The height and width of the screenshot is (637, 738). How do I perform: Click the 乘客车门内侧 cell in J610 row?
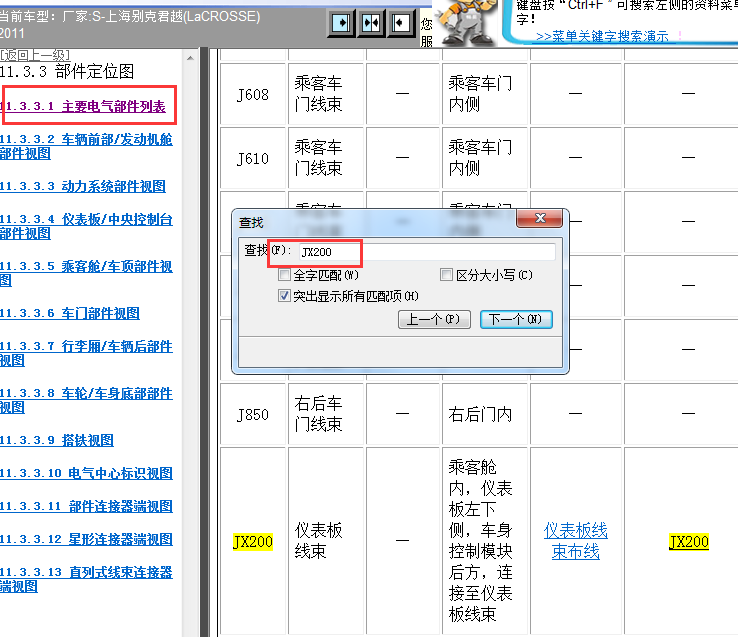click(485, 158)
